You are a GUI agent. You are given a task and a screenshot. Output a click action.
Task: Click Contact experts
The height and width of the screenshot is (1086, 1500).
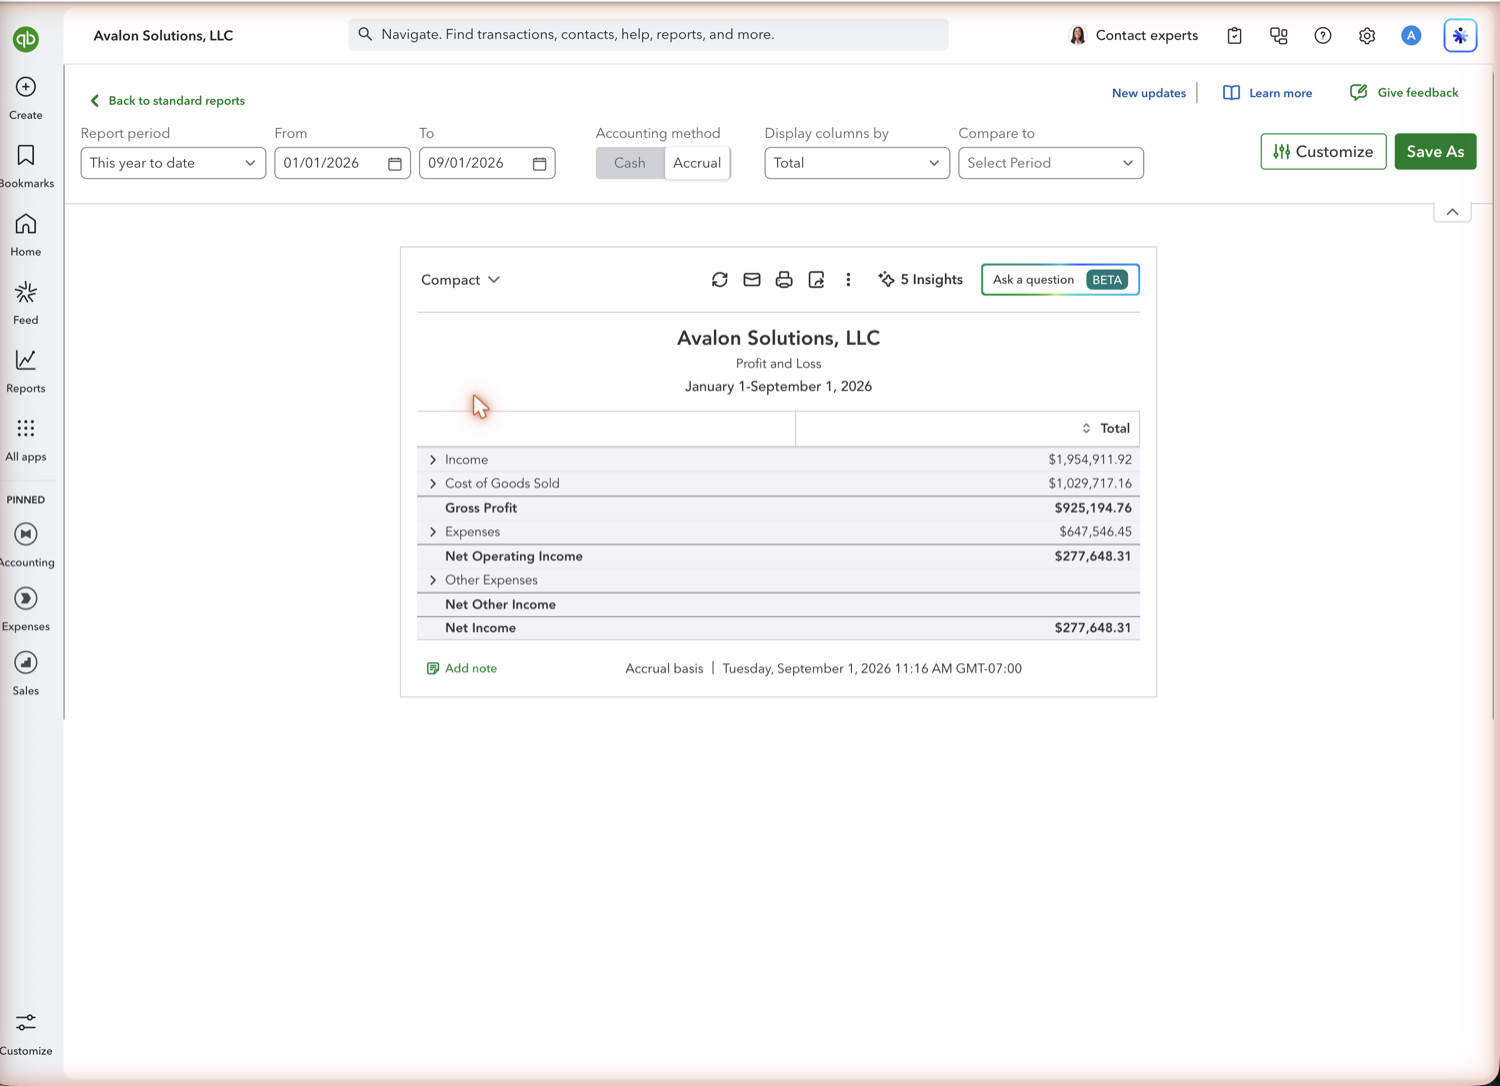[1134, 36]
